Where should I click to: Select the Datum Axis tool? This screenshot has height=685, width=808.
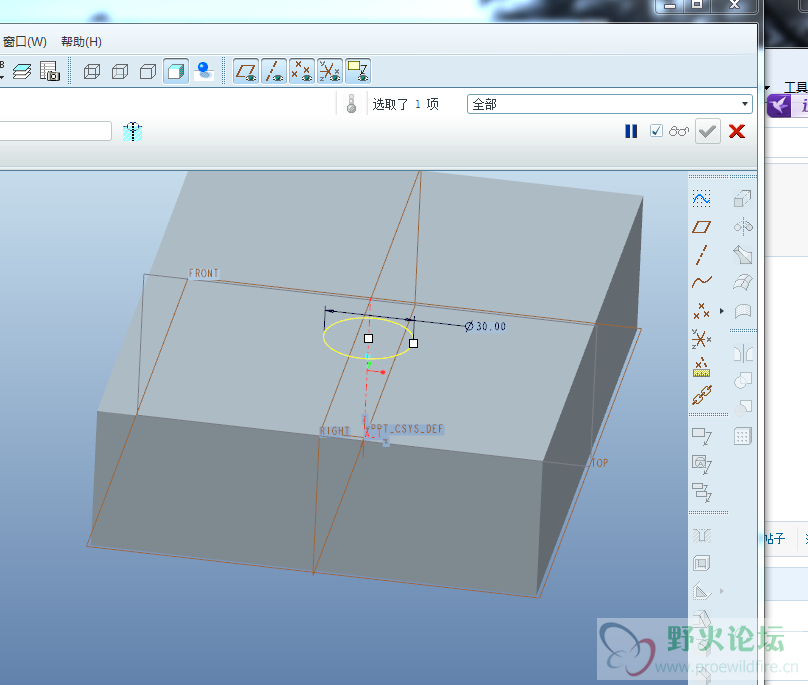701,255
